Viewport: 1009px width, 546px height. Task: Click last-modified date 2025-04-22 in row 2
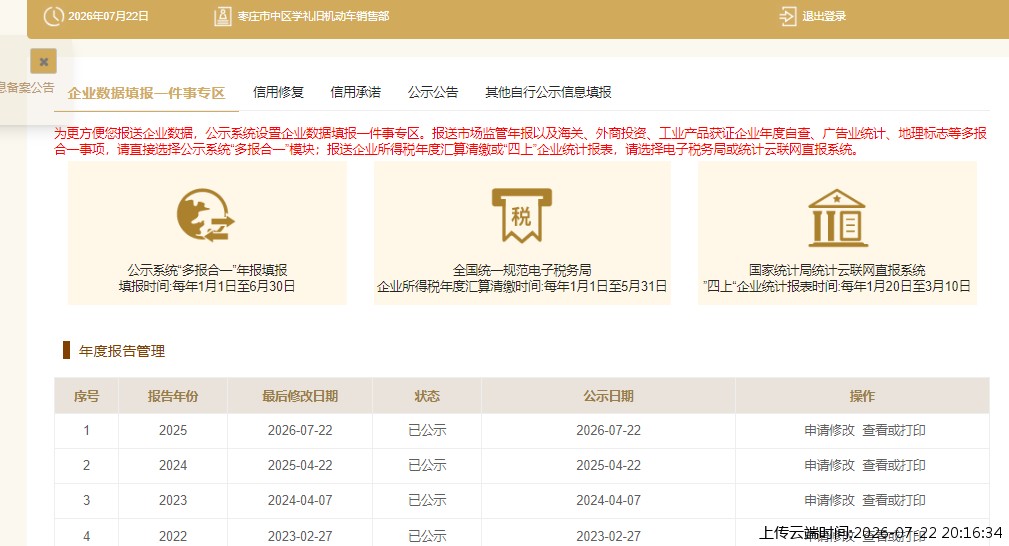click(x=300, y=465)
